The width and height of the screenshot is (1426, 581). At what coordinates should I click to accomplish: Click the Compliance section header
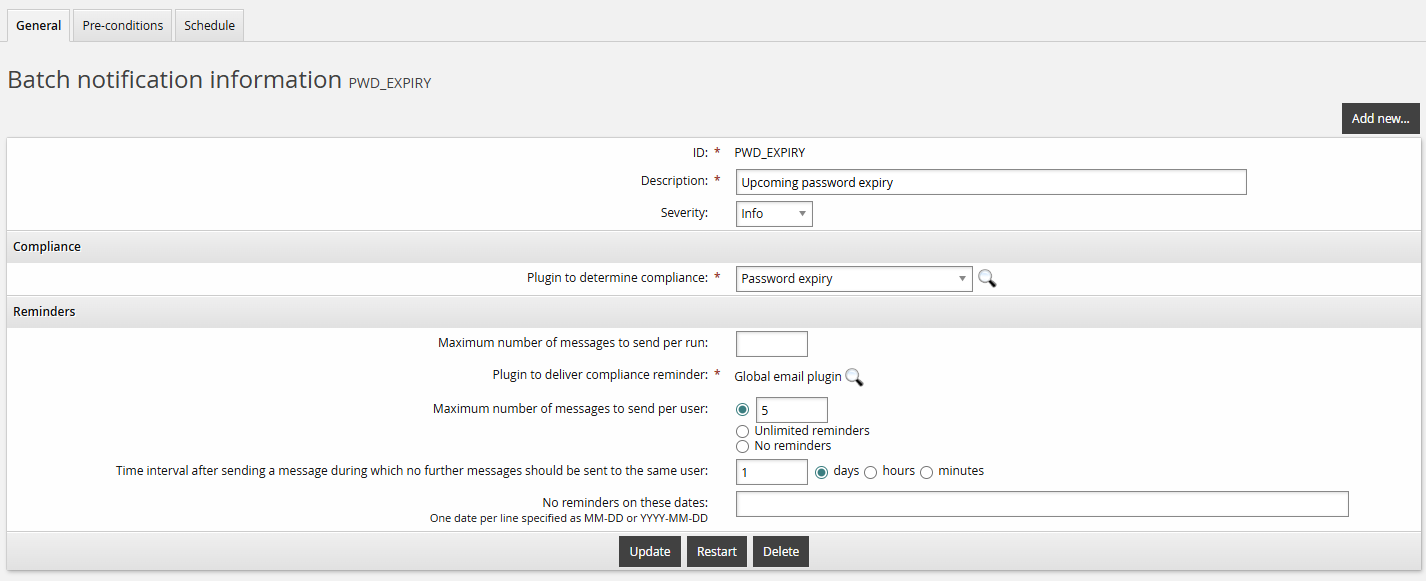click(714, 247)
